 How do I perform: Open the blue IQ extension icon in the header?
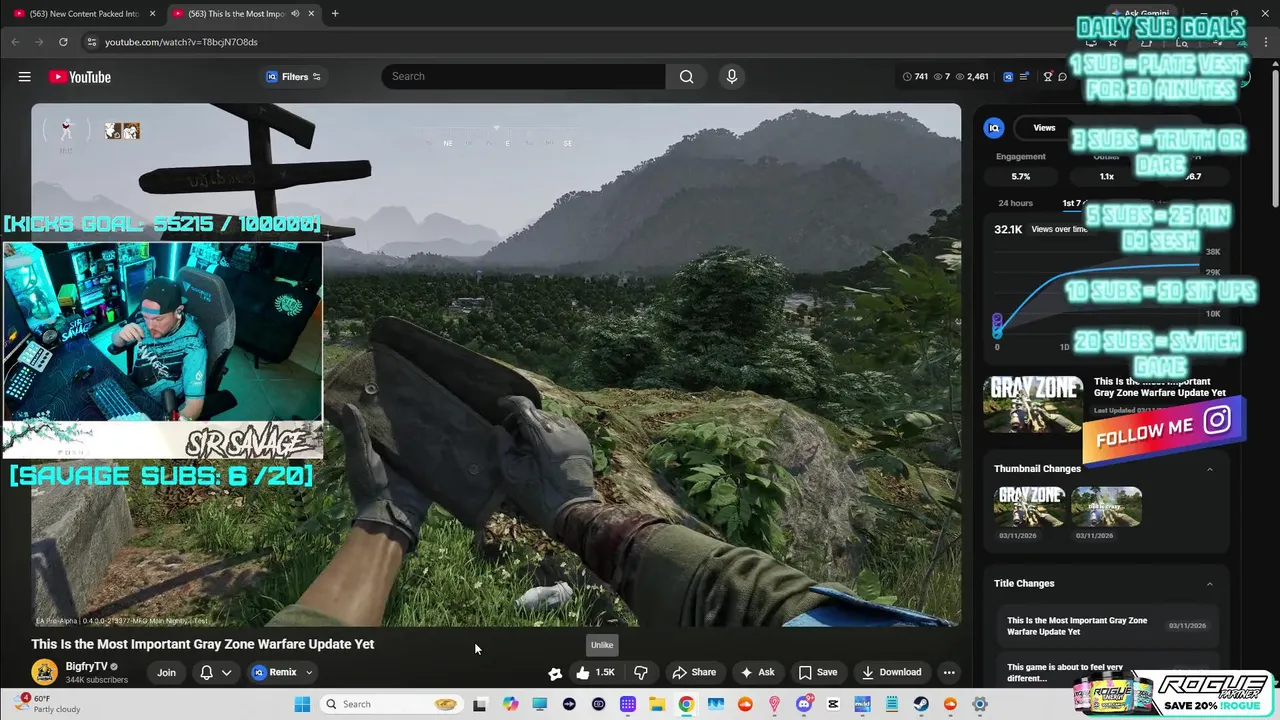pyautogui.click(x=1008, y=77)
